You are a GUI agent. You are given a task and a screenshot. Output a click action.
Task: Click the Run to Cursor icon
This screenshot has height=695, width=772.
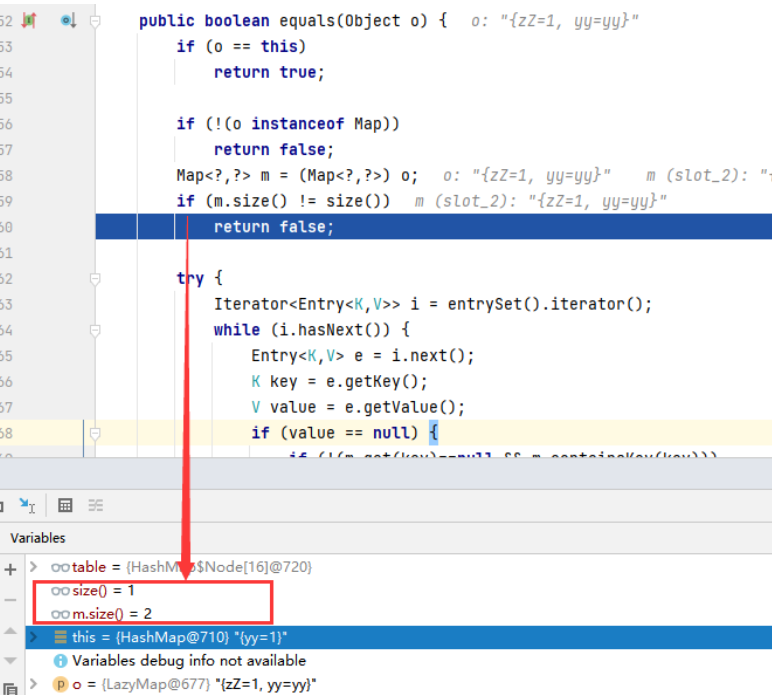click(27, 505)
